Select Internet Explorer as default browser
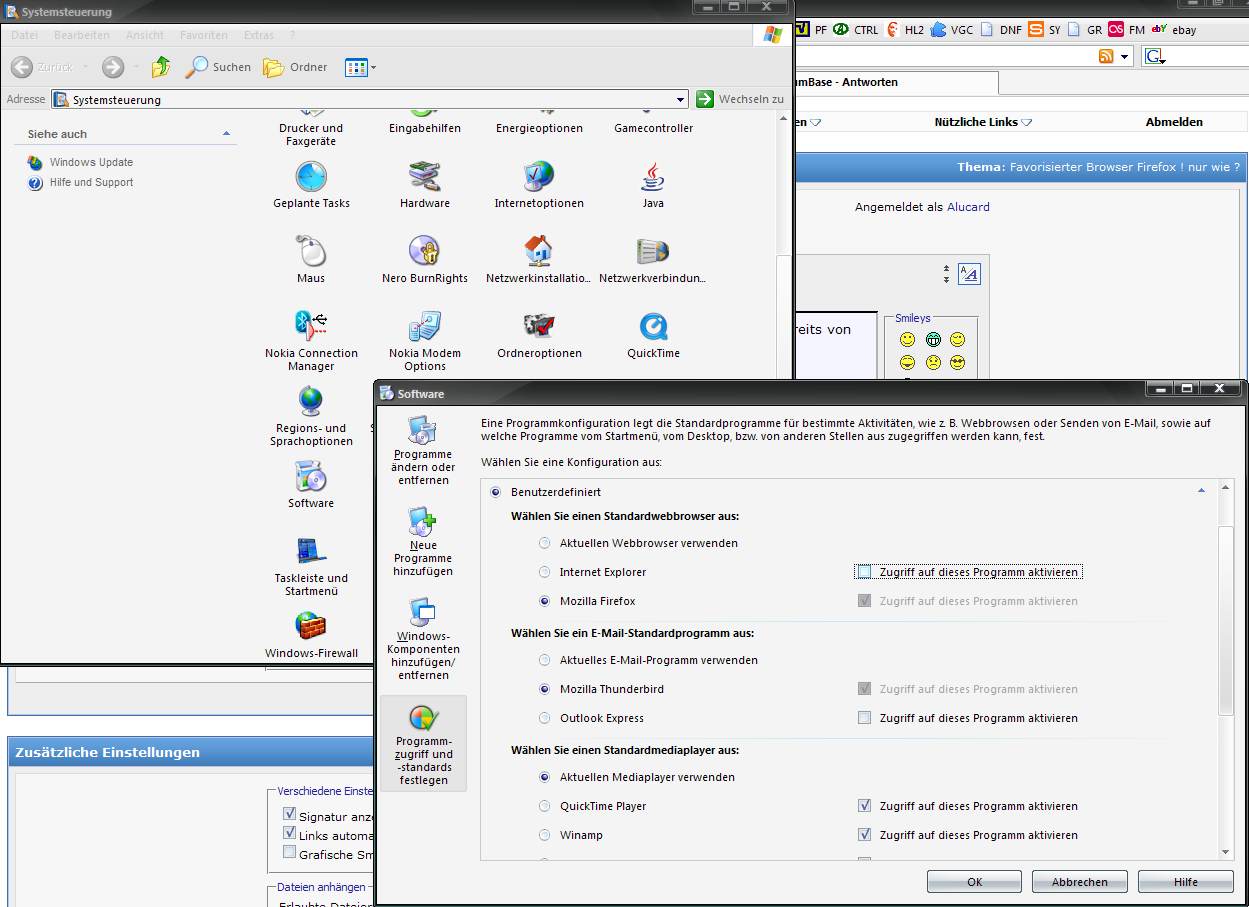 pyautogui.click(x=545, y=572)
